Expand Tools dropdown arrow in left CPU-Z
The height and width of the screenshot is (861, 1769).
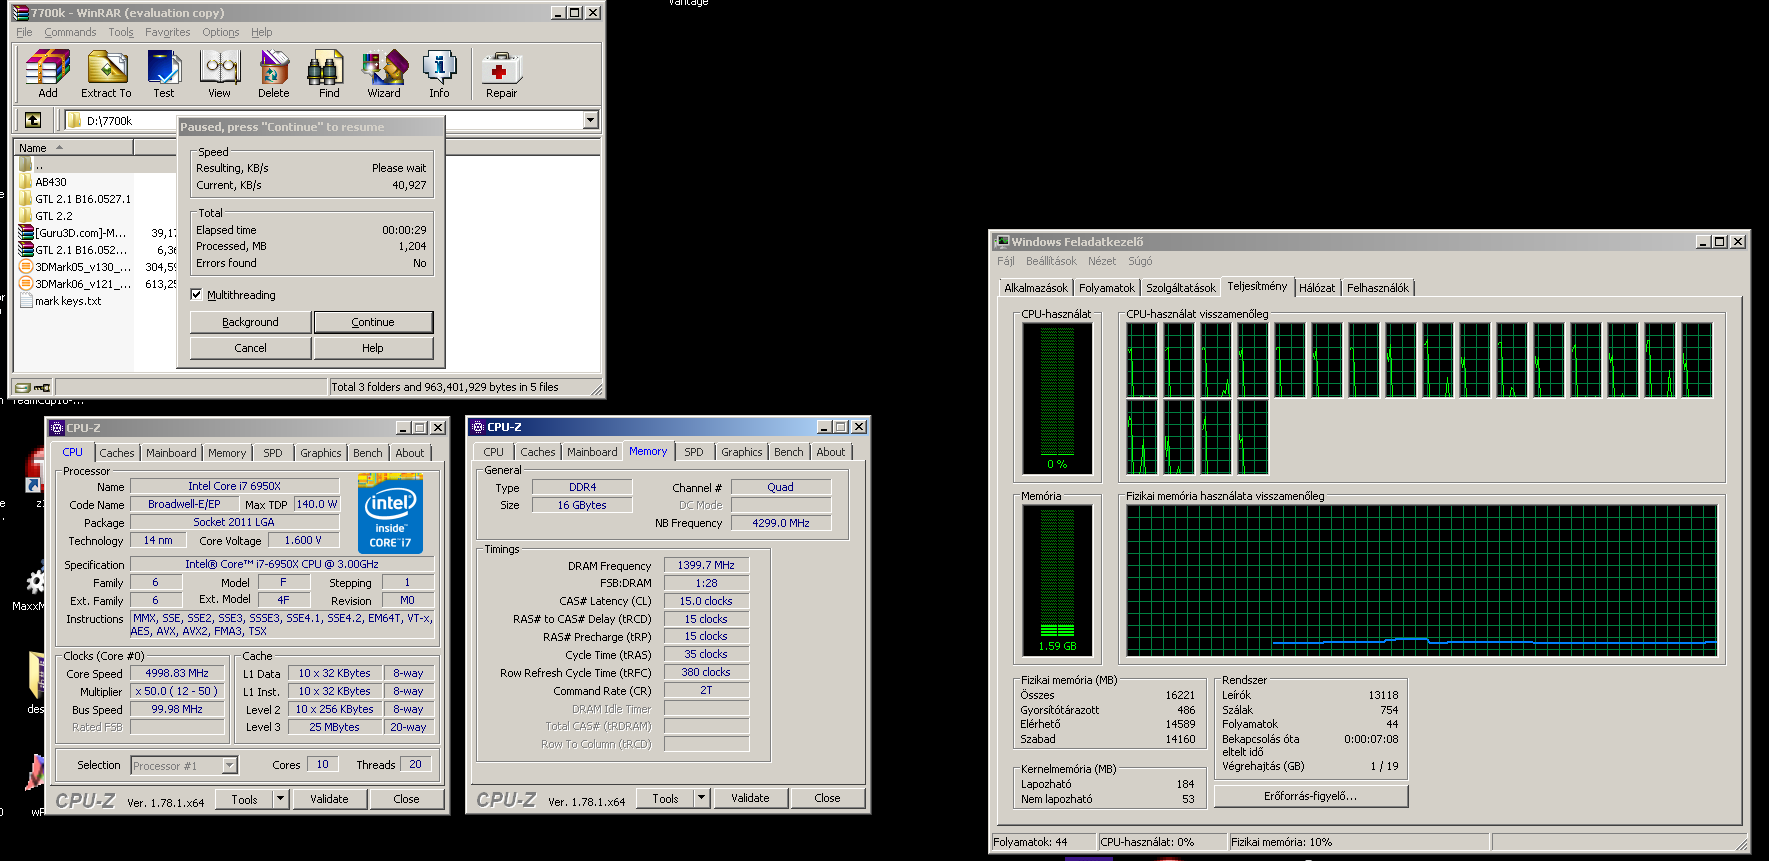point(281,799)
